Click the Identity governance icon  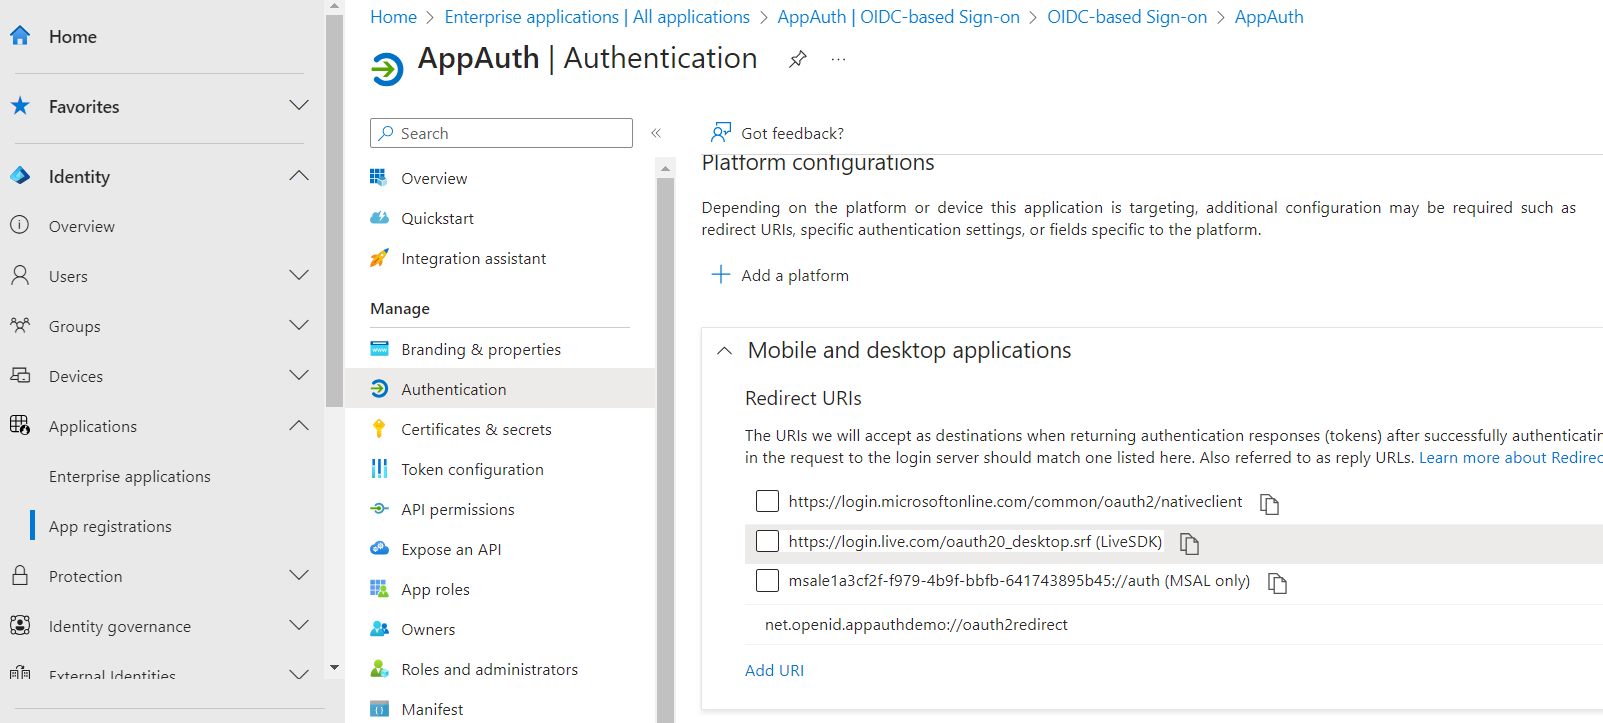point(20,625)
